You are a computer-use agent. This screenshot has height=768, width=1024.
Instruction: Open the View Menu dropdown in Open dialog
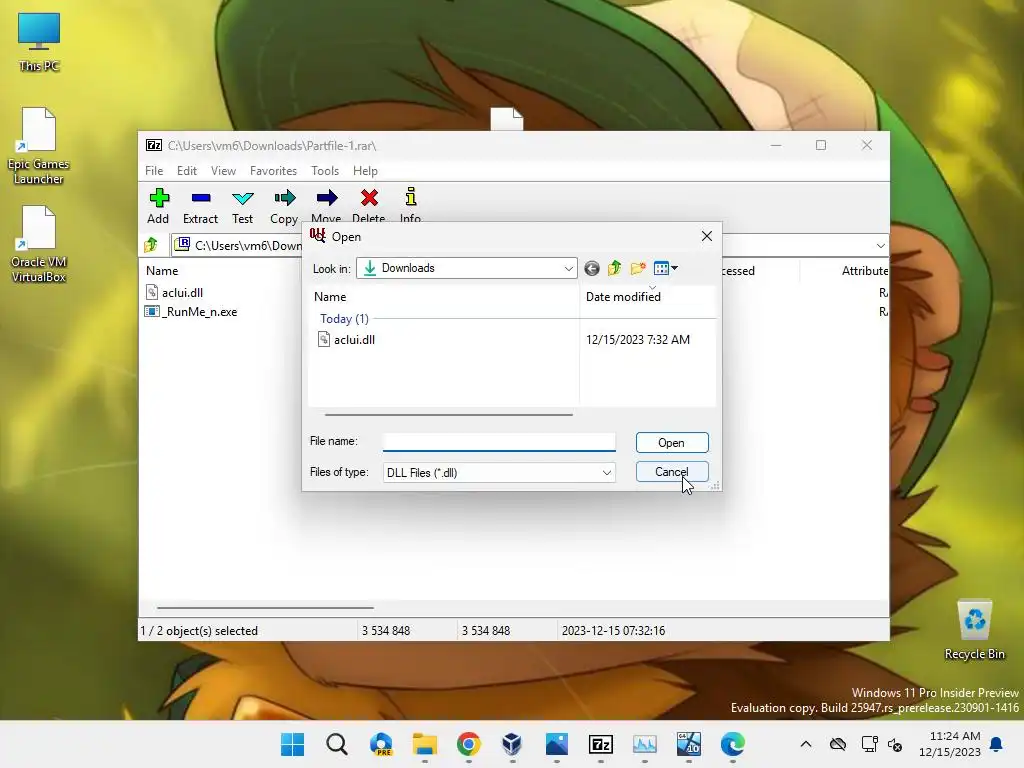665,268
